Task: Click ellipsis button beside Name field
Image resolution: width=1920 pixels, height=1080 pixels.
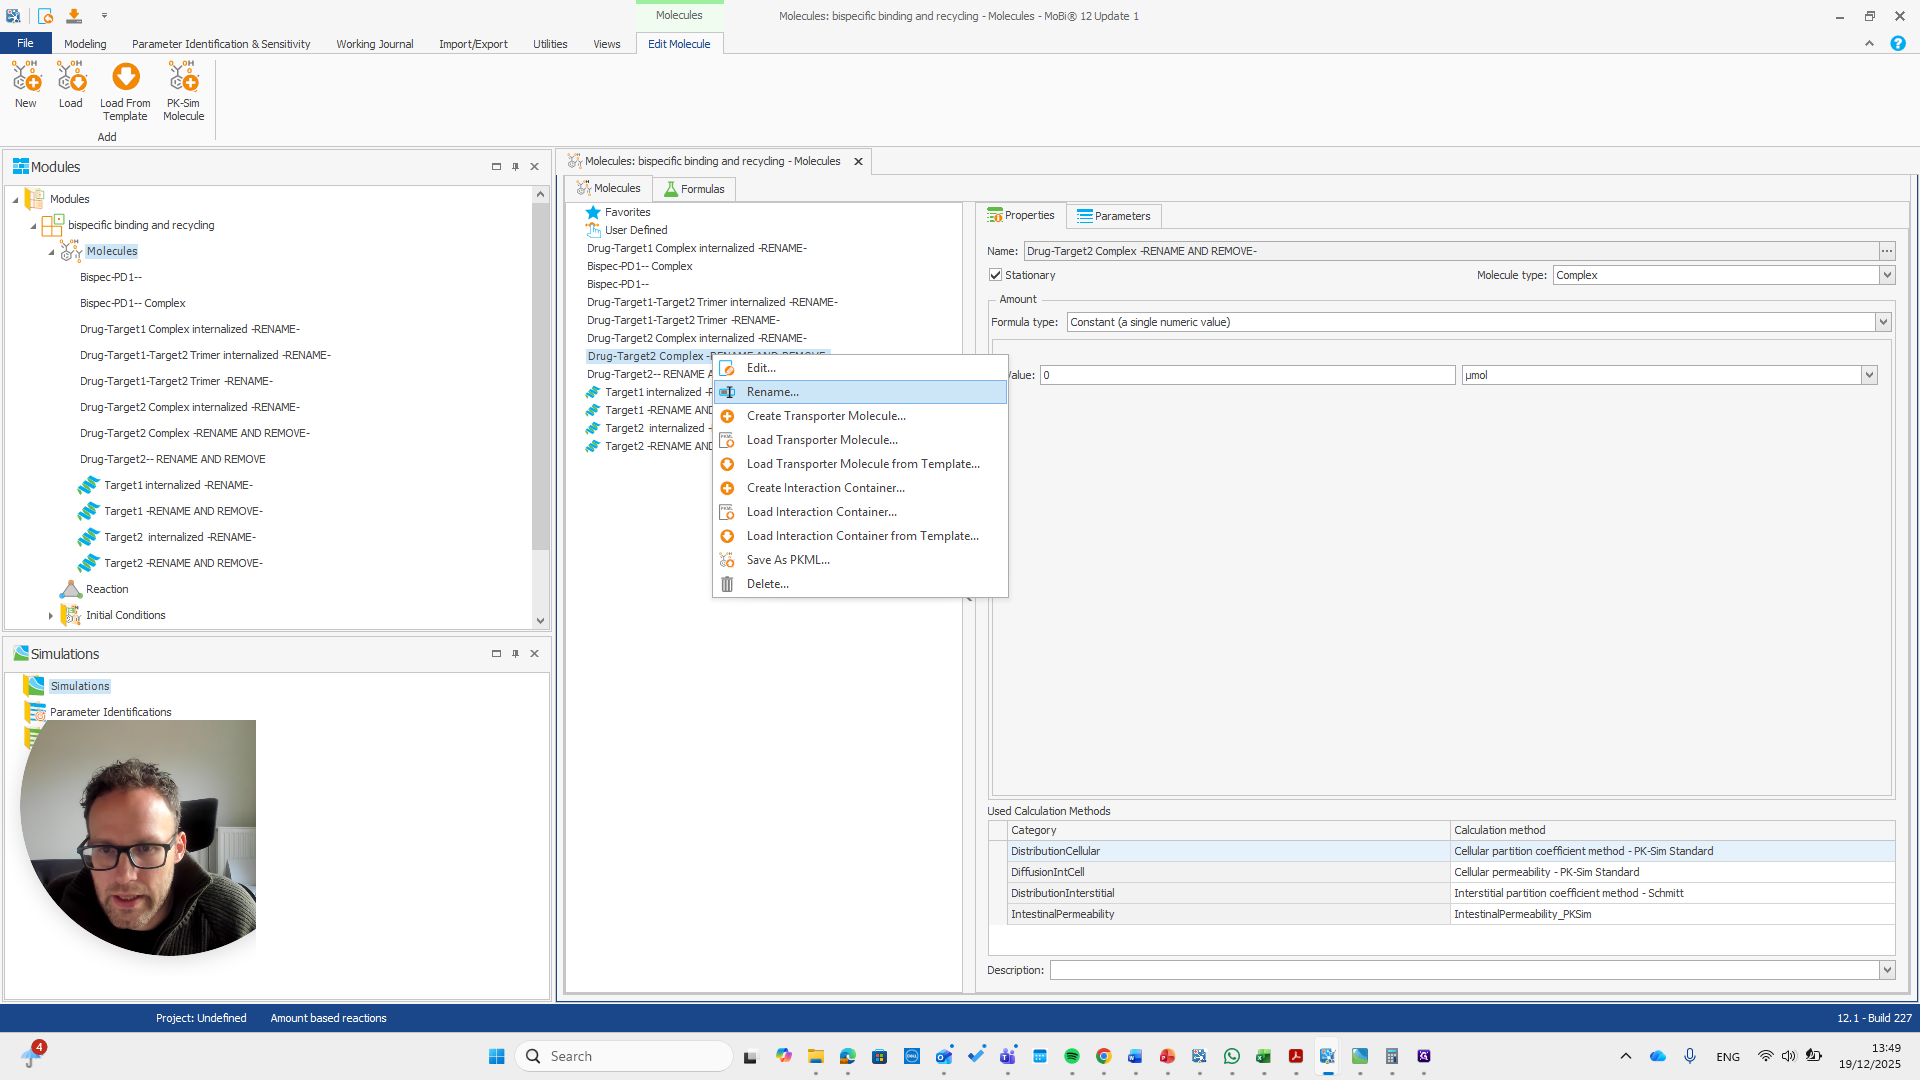Action: [x=1886, y=251]
